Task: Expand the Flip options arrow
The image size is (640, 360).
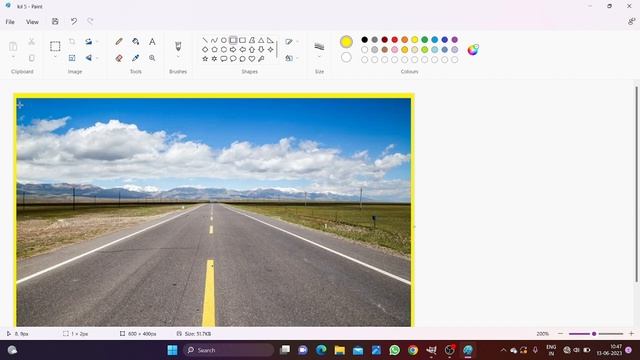Action: pos(97,58)
